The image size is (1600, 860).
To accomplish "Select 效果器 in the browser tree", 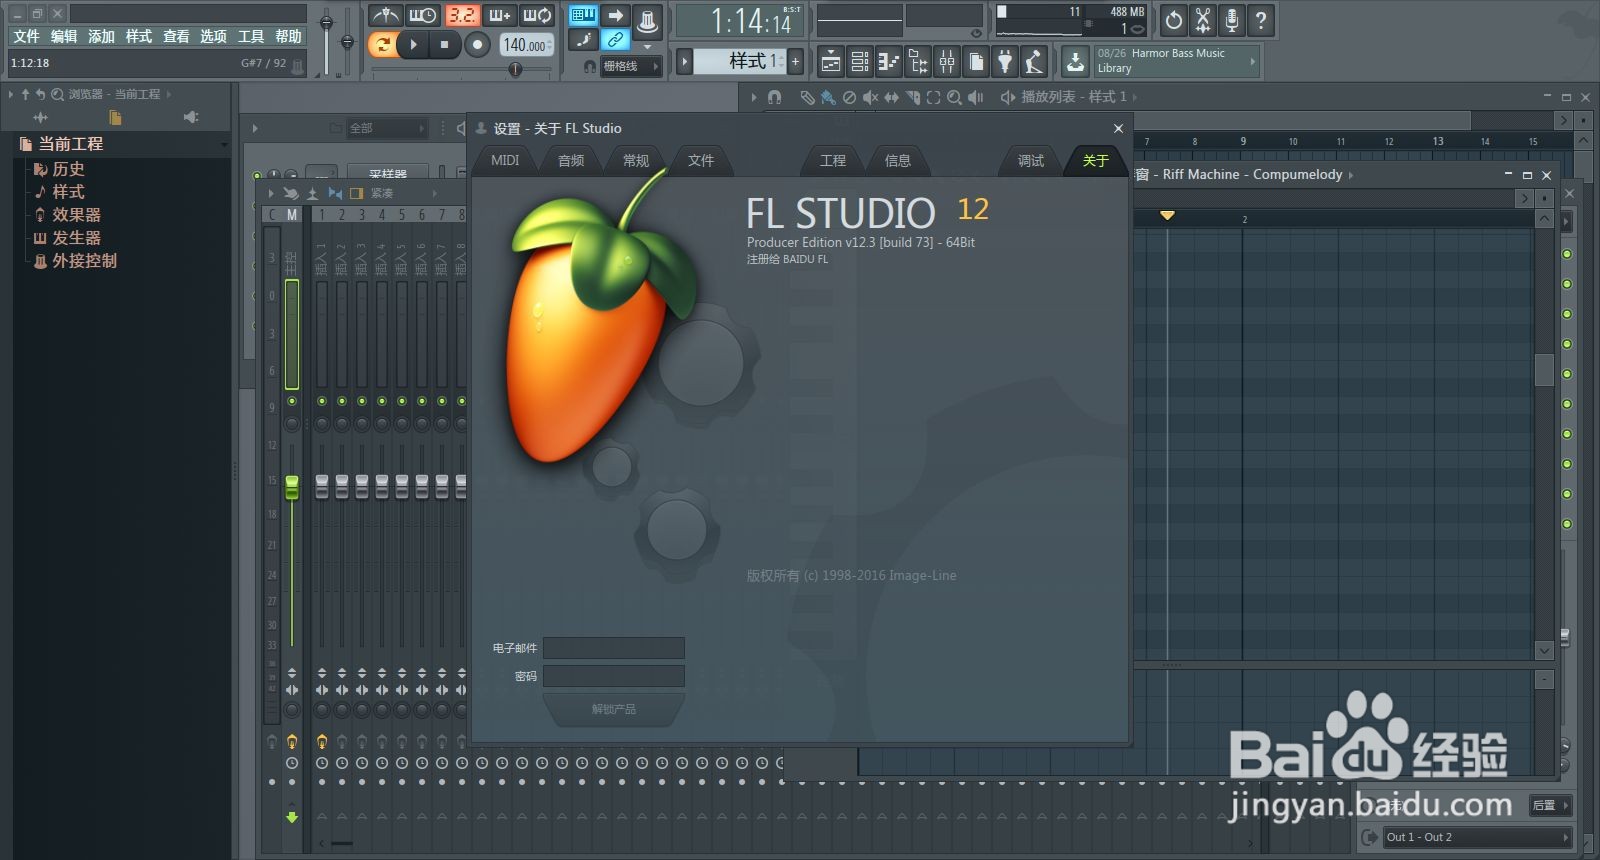I will [76, 215].
